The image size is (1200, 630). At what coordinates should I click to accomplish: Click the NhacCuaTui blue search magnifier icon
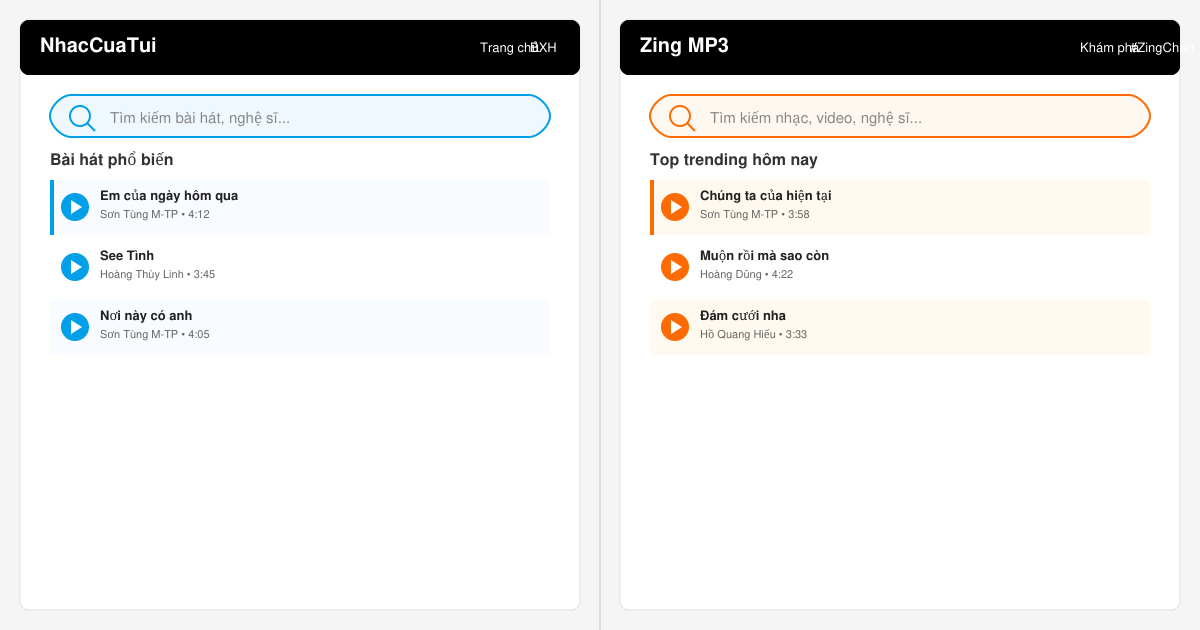point(82,118)
